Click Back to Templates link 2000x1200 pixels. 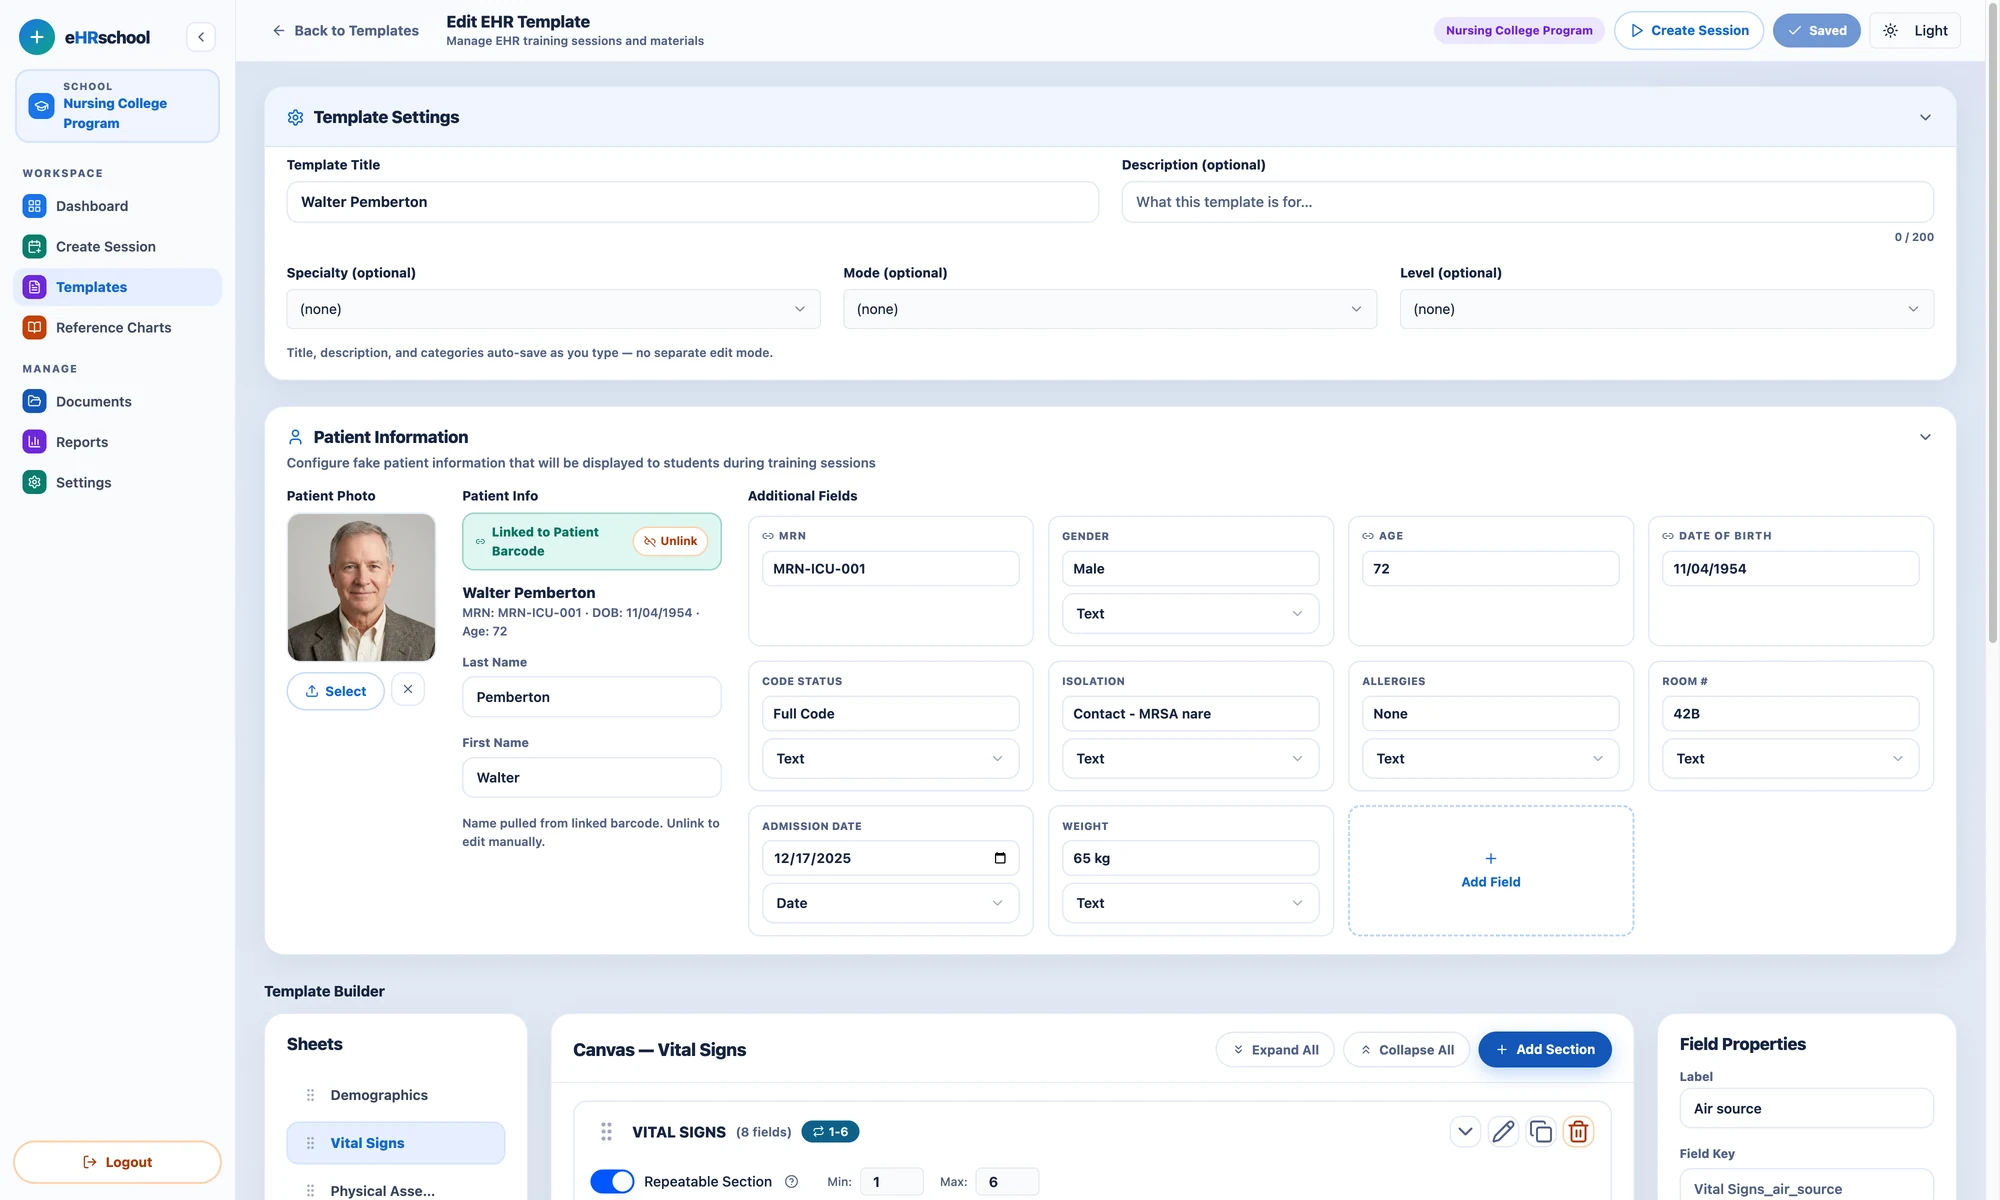(345, 30)
